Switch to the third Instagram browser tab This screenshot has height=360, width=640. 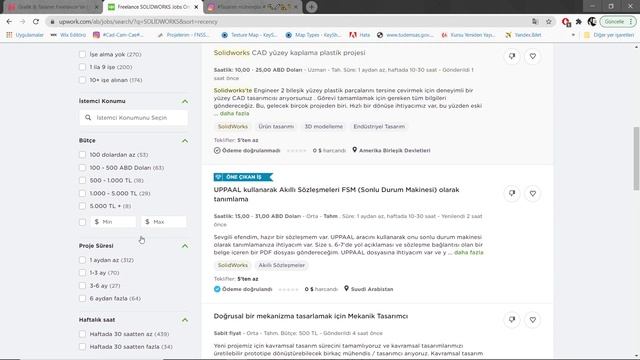coord(253,7)
